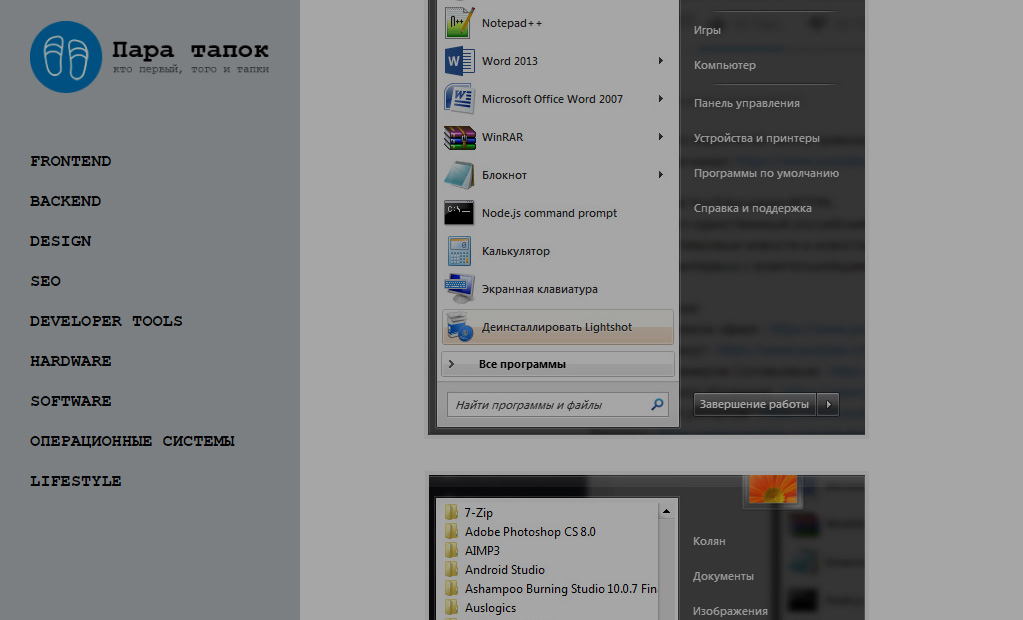Click the Microsoft Office Word 2007 icon

[459, 99]
